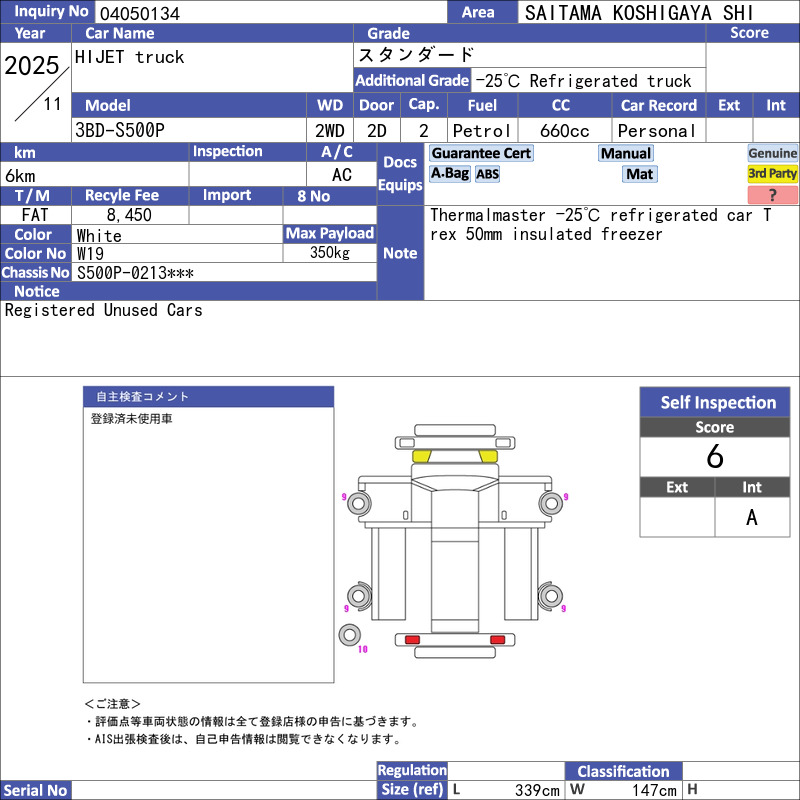This screenshot has width=800, height=800.
Task: Click the rear-left wheel on the diagram
Action: click(359, 595)
